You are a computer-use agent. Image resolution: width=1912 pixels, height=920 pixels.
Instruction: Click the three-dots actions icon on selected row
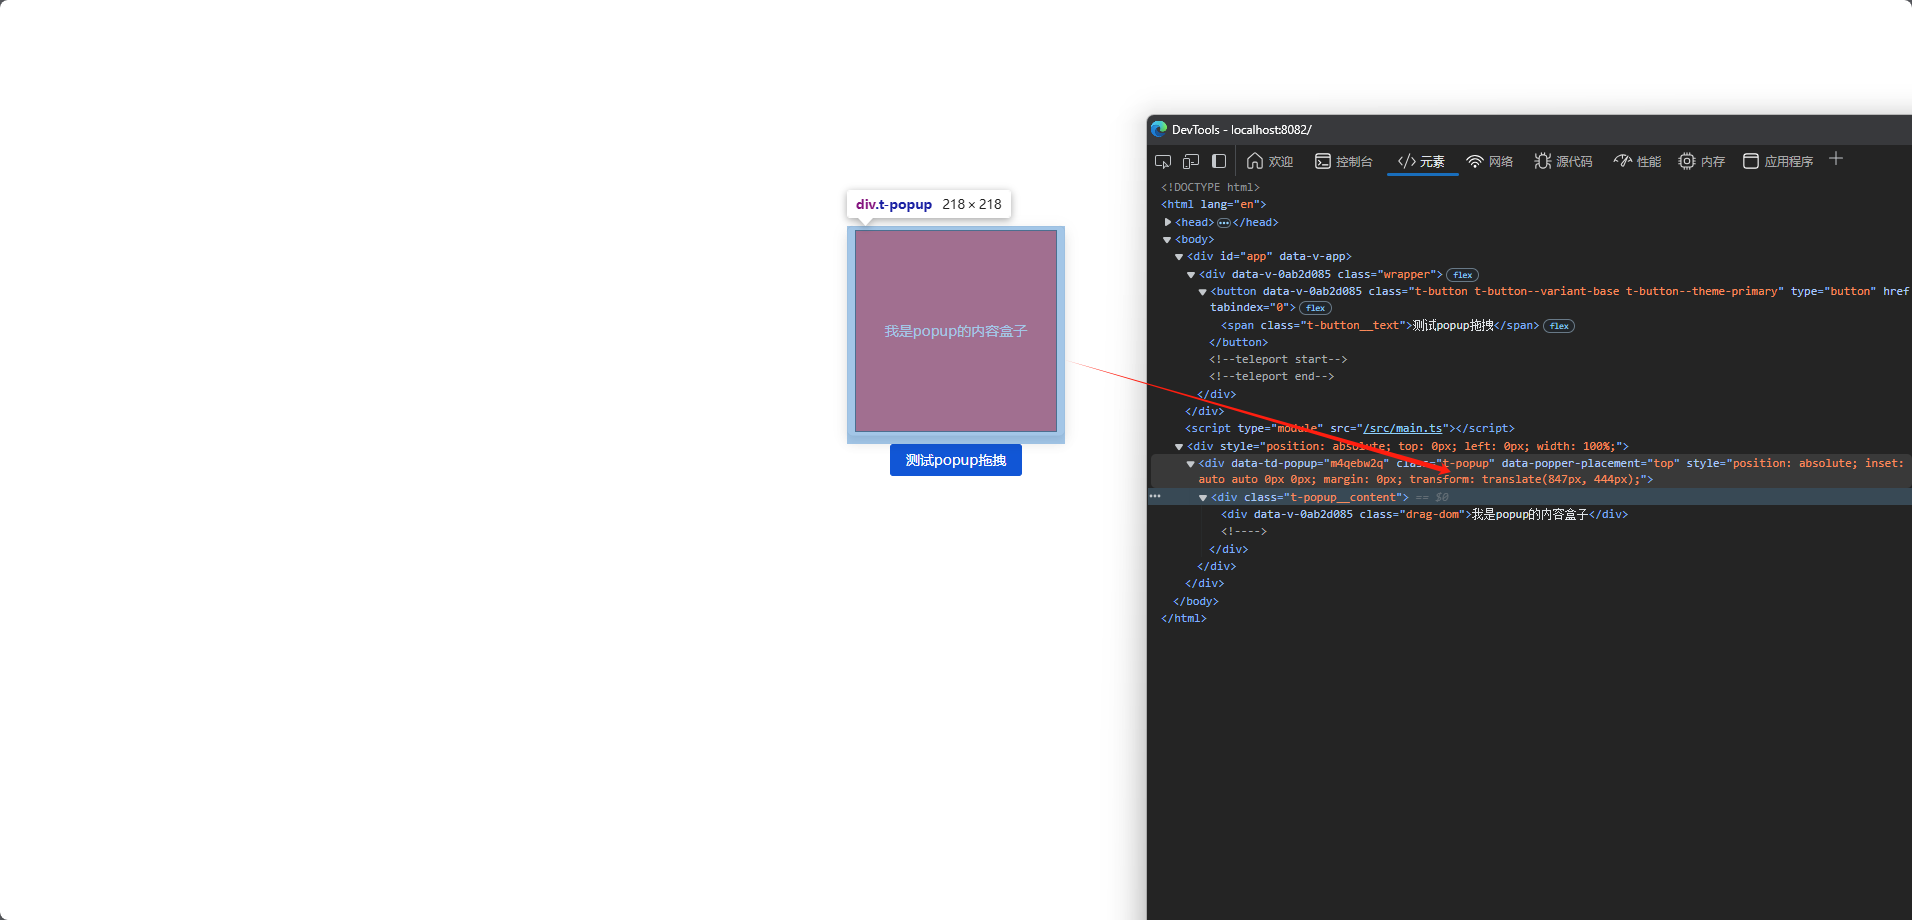[1155, 496]
